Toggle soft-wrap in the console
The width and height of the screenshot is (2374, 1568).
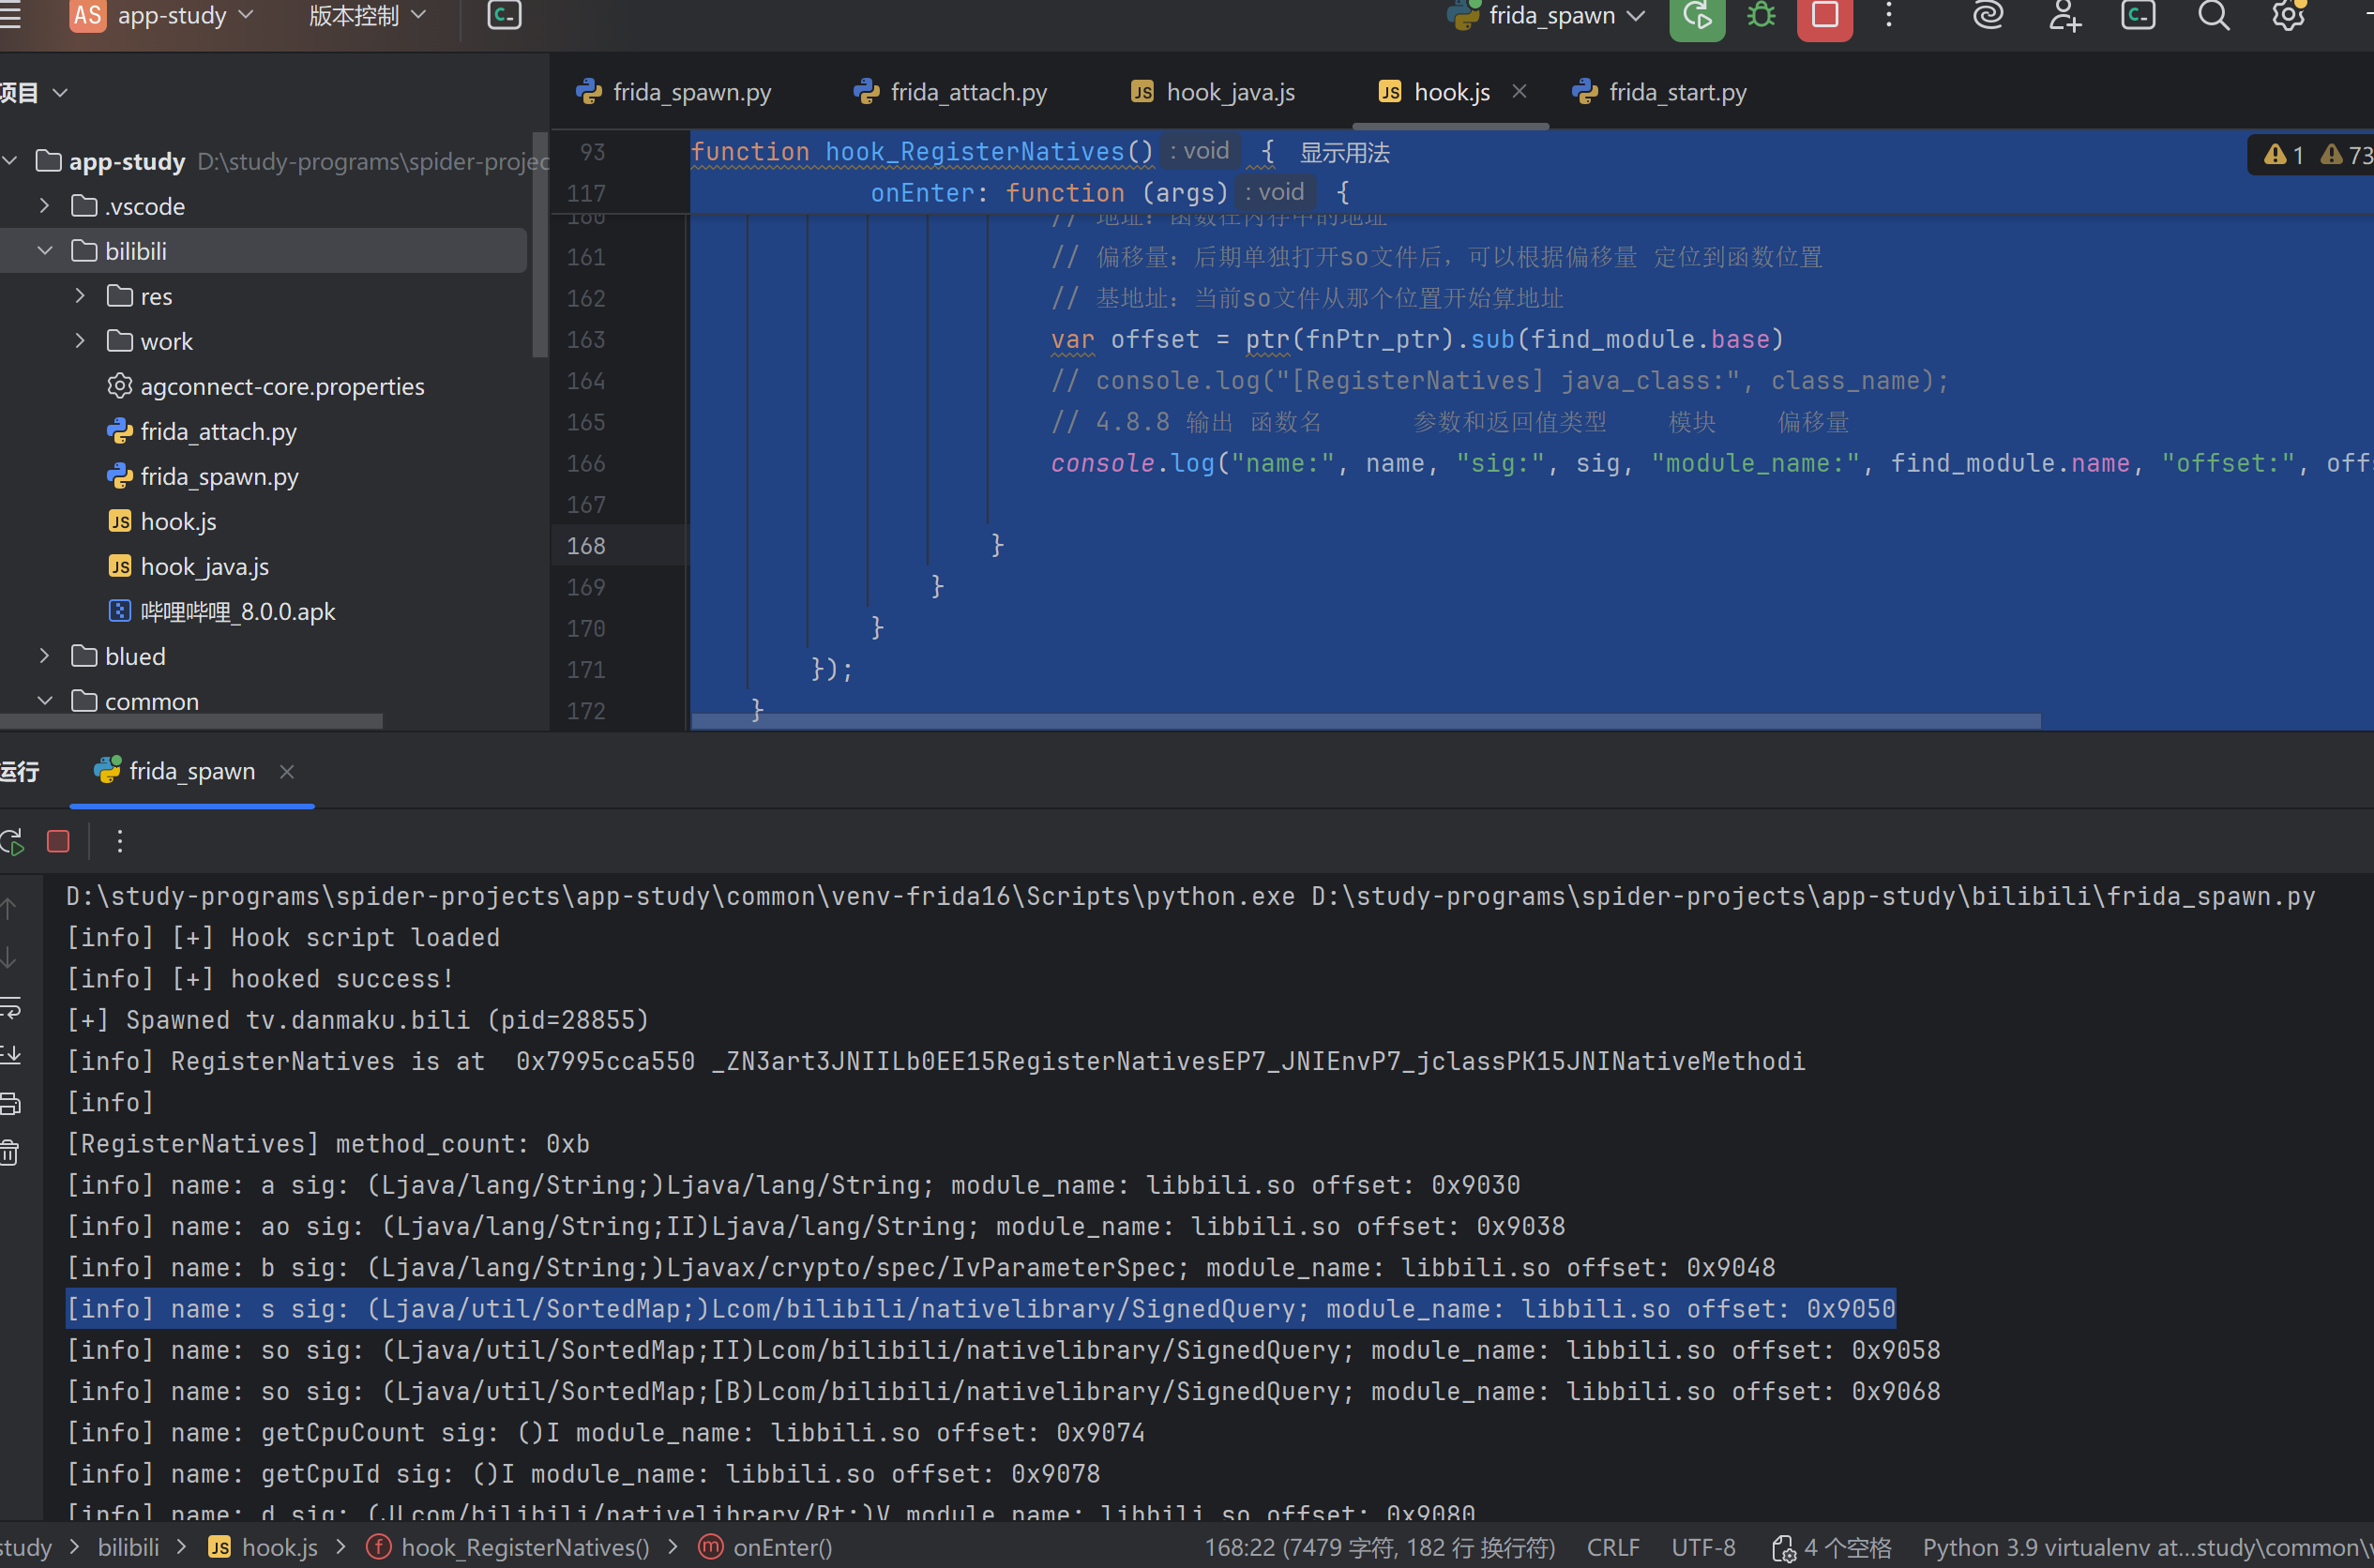pos(10,1007)
